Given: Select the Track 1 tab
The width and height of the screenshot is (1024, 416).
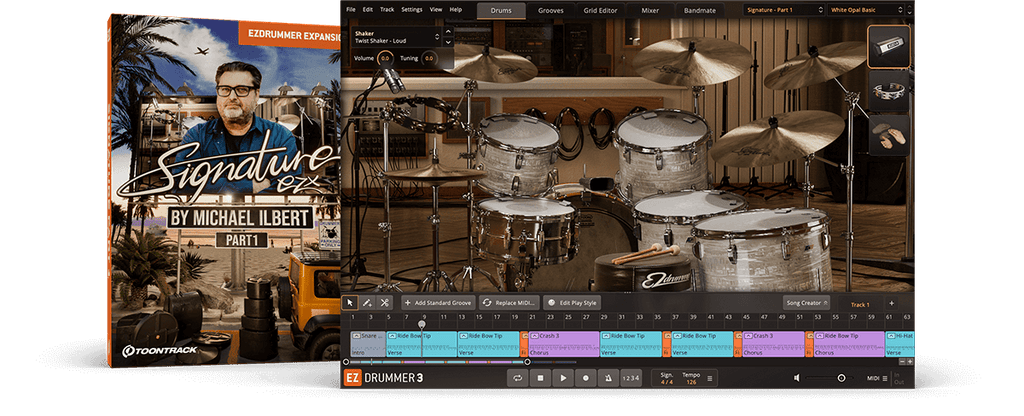Looking at the screenshot, I should [x=860, y=304].
